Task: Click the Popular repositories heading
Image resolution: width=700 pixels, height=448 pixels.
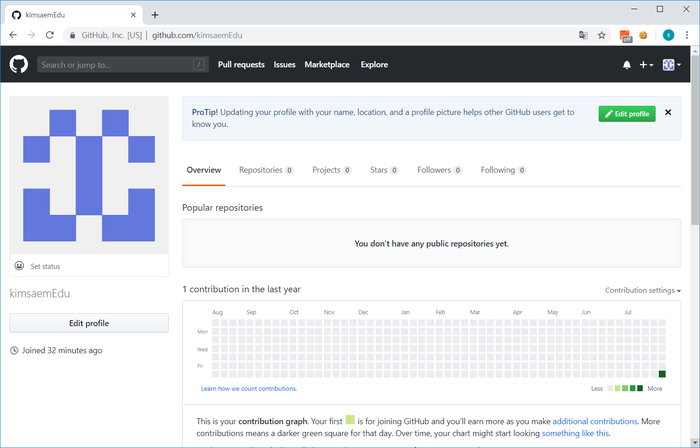Action: [x=222, y=207]
